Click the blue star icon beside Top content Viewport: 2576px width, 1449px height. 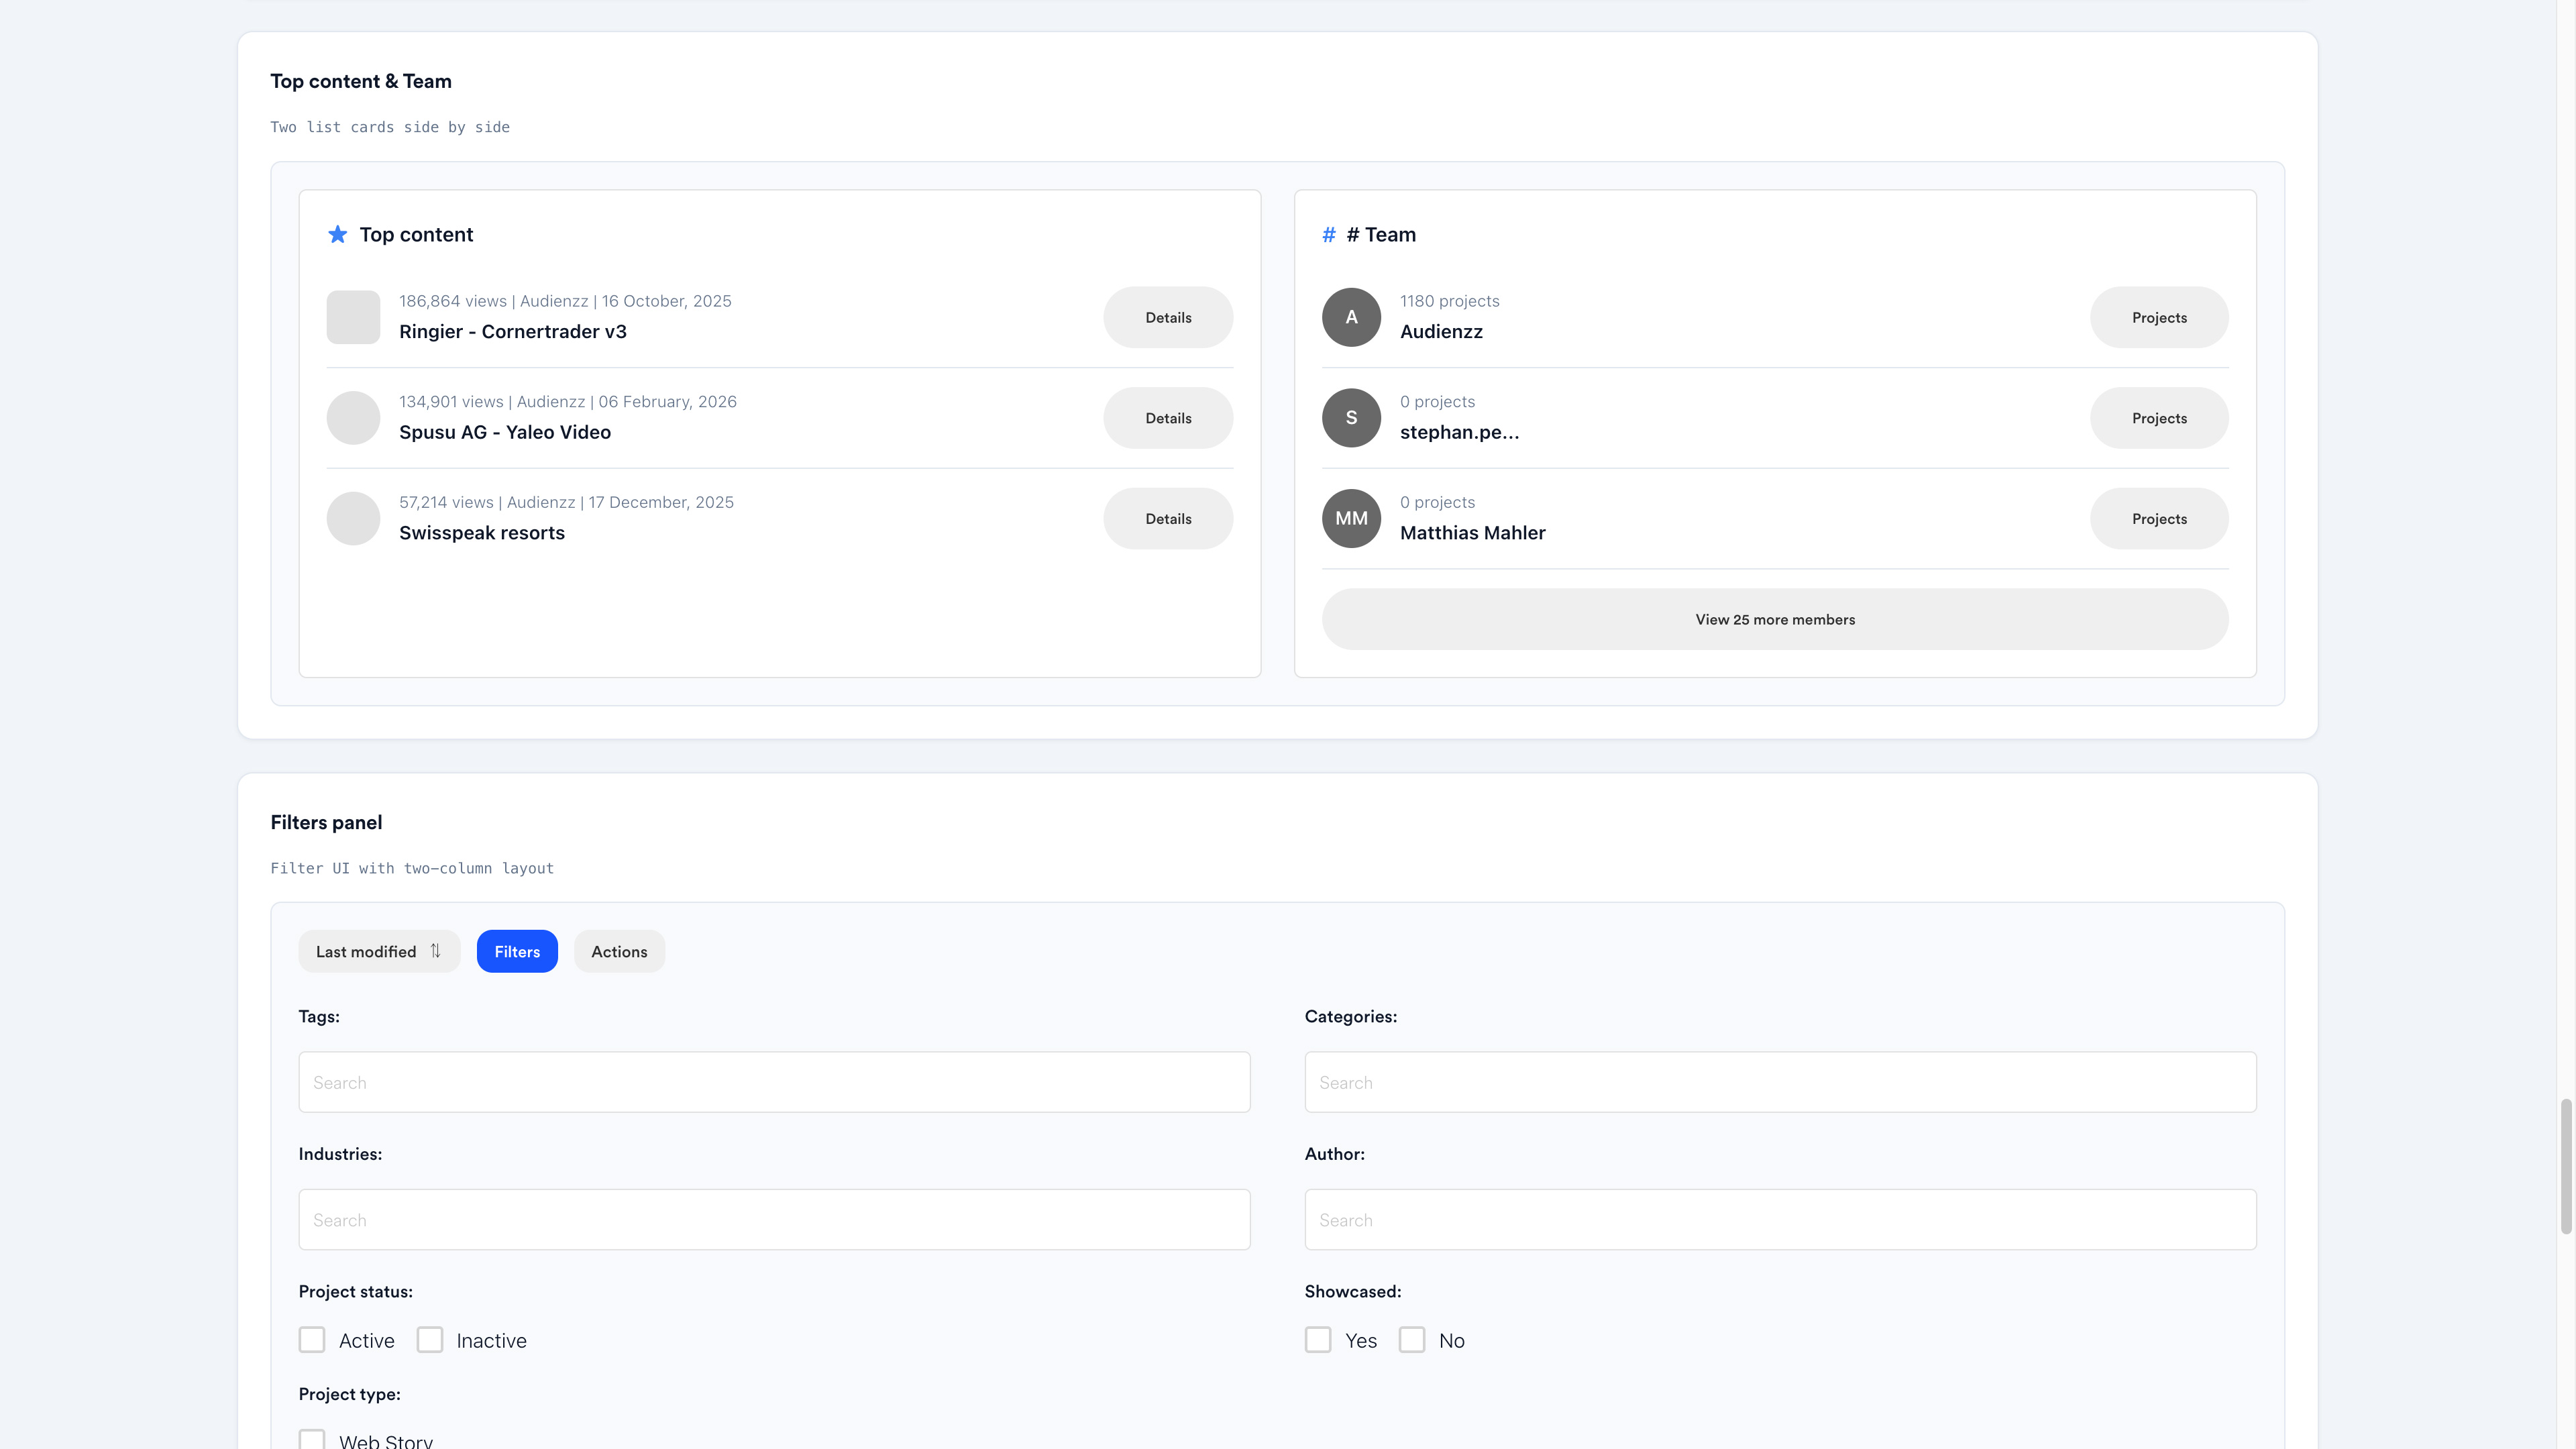pyautogui.click(x=338, y=234)
